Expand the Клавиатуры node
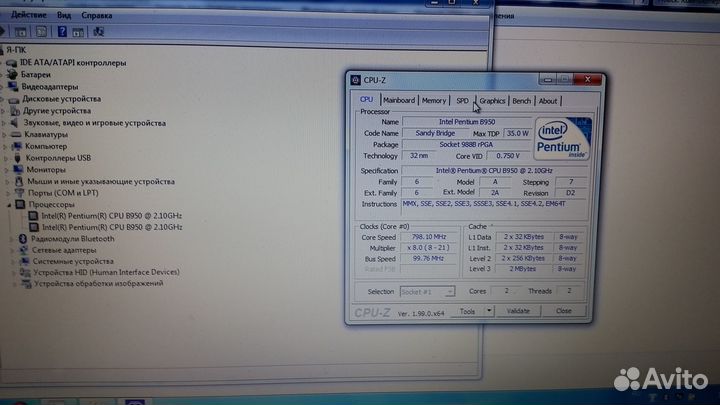 click(x=5, y=135)
